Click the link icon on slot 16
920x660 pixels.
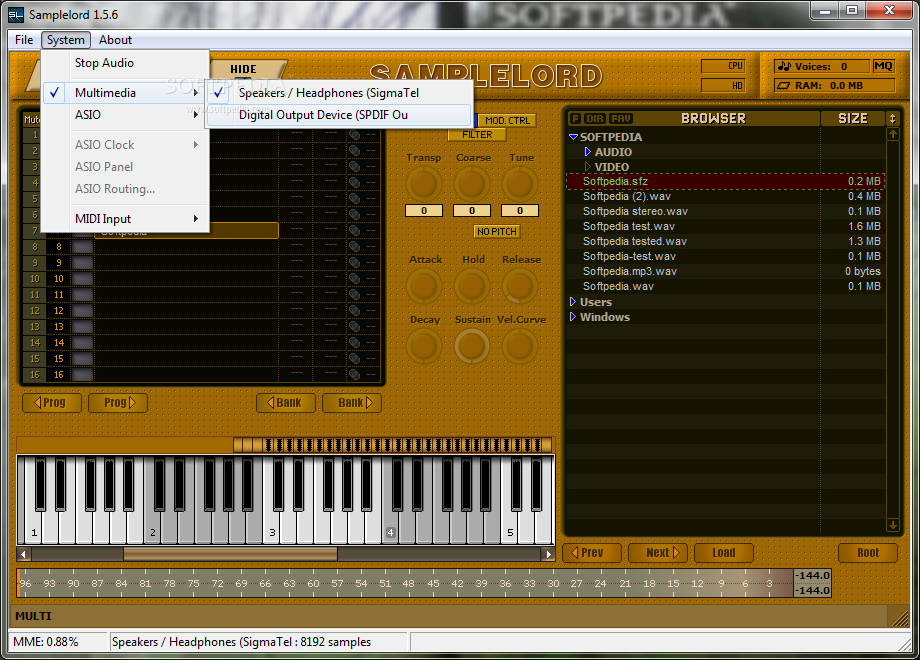click(x=354, y=374)
